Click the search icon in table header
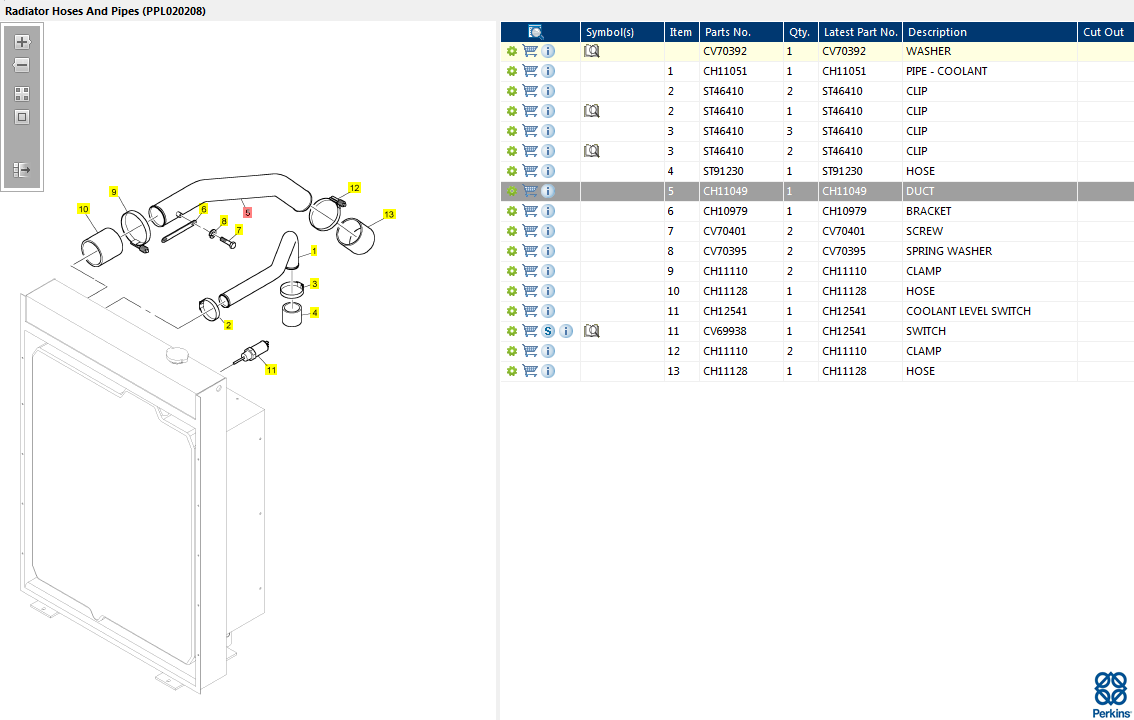The height and width of the screenshot is (720, 1134). pyautogui.click(x=536, y=32)
